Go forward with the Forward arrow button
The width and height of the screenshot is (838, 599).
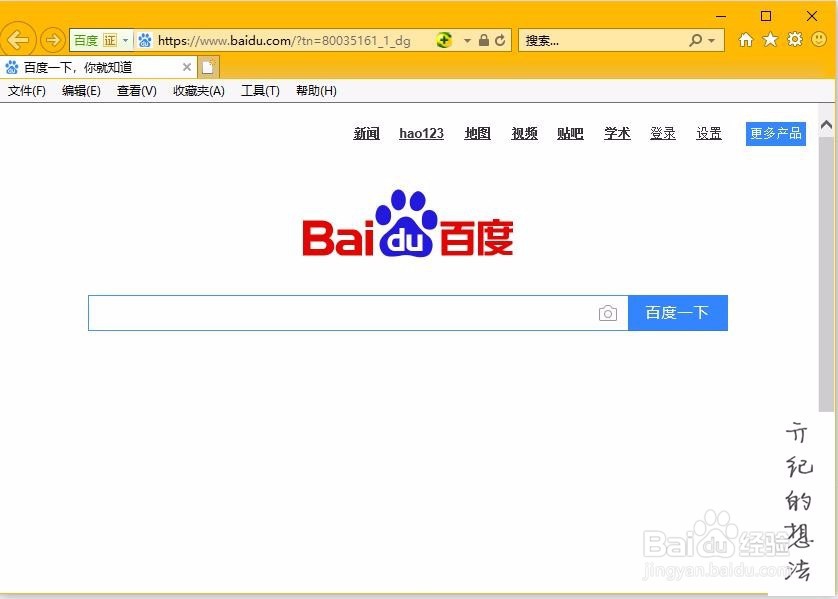(x=52, y=40)
